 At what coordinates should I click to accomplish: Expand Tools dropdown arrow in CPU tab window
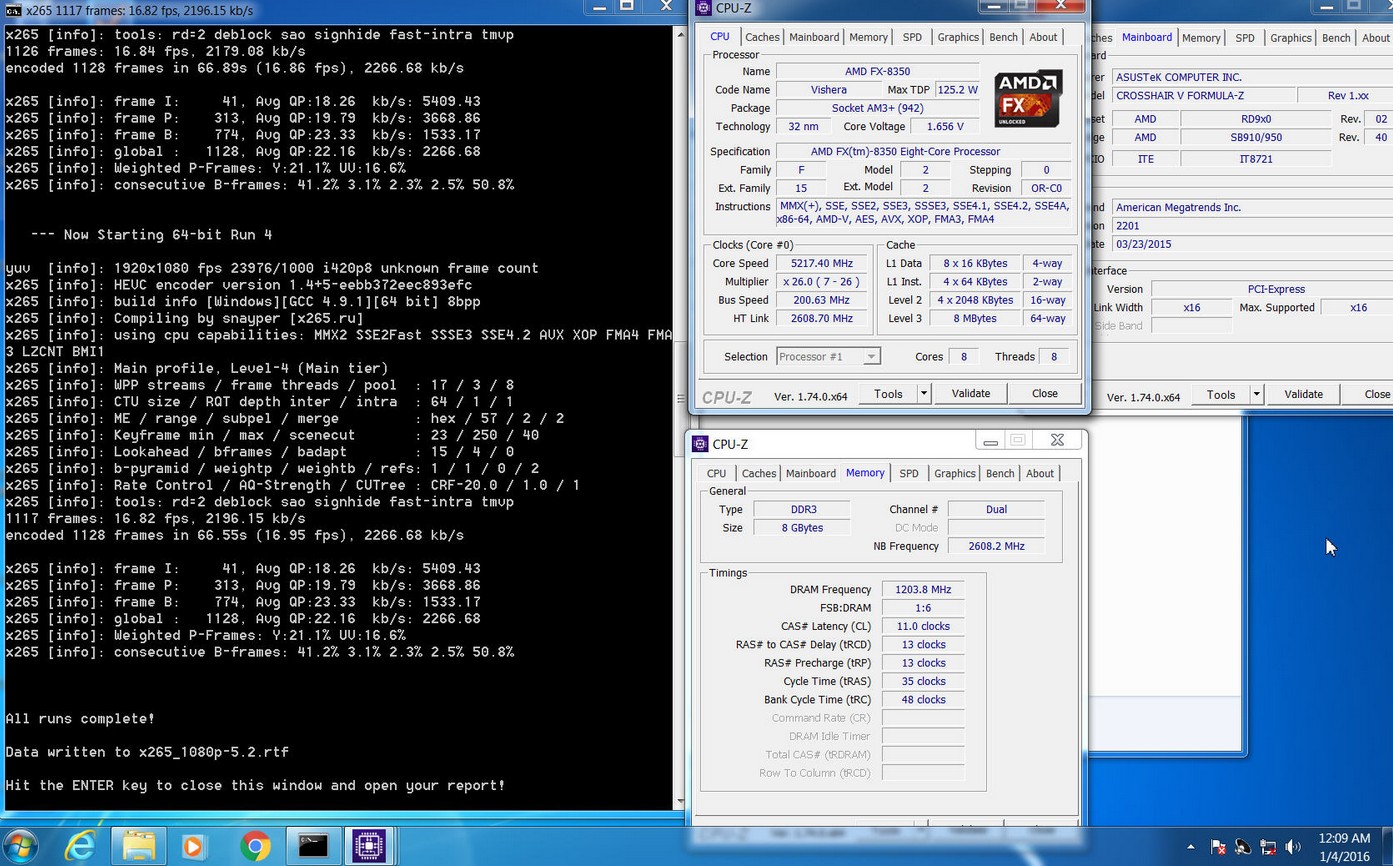point(923,394)
